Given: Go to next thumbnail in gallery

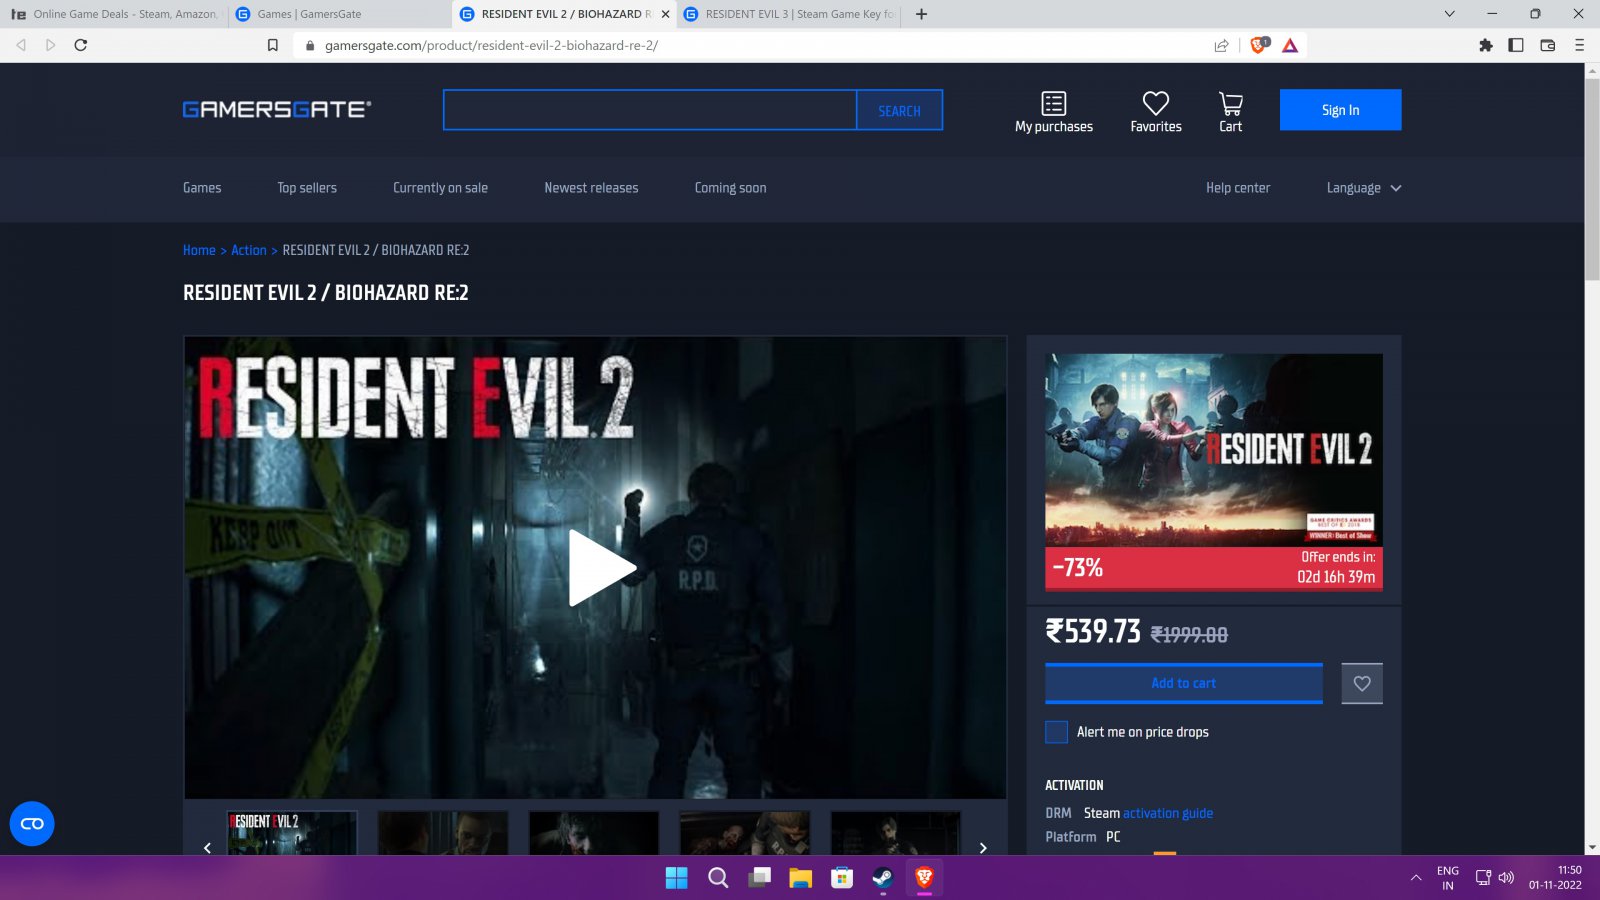Looking at the screenshot, I should click(983, 848).
